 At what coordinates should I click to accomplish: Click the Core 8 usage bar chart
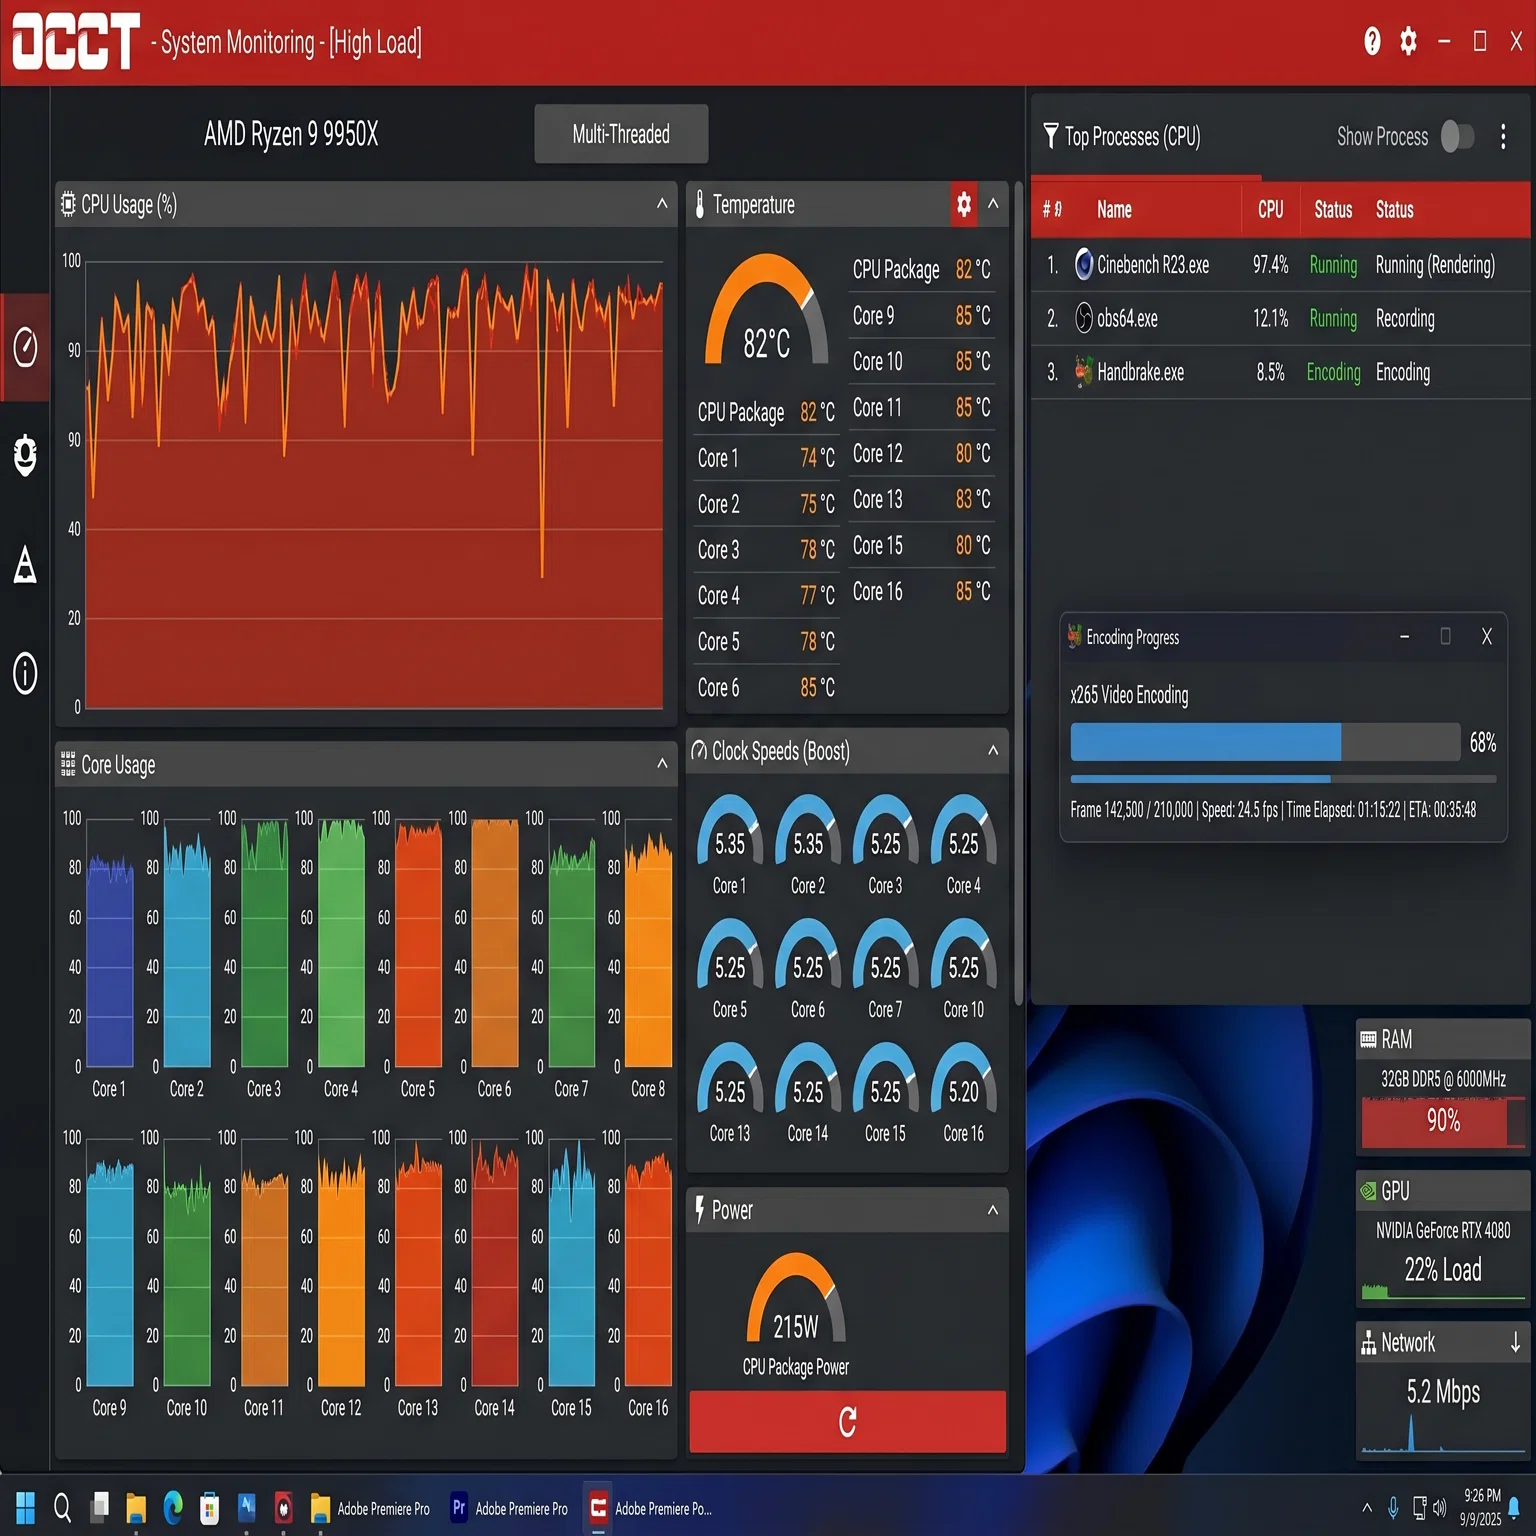point(648,942)
